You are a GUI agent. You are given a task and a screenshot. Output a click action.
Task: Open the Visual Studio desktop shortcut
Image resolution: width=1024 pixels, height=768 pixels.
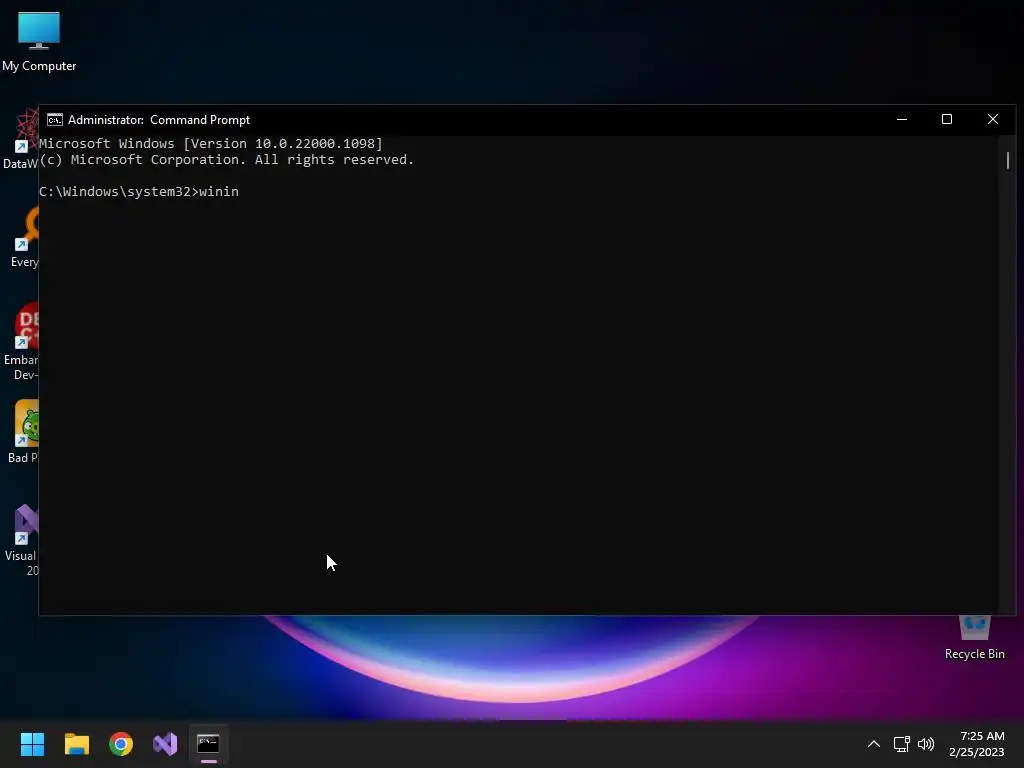[22, 541]
